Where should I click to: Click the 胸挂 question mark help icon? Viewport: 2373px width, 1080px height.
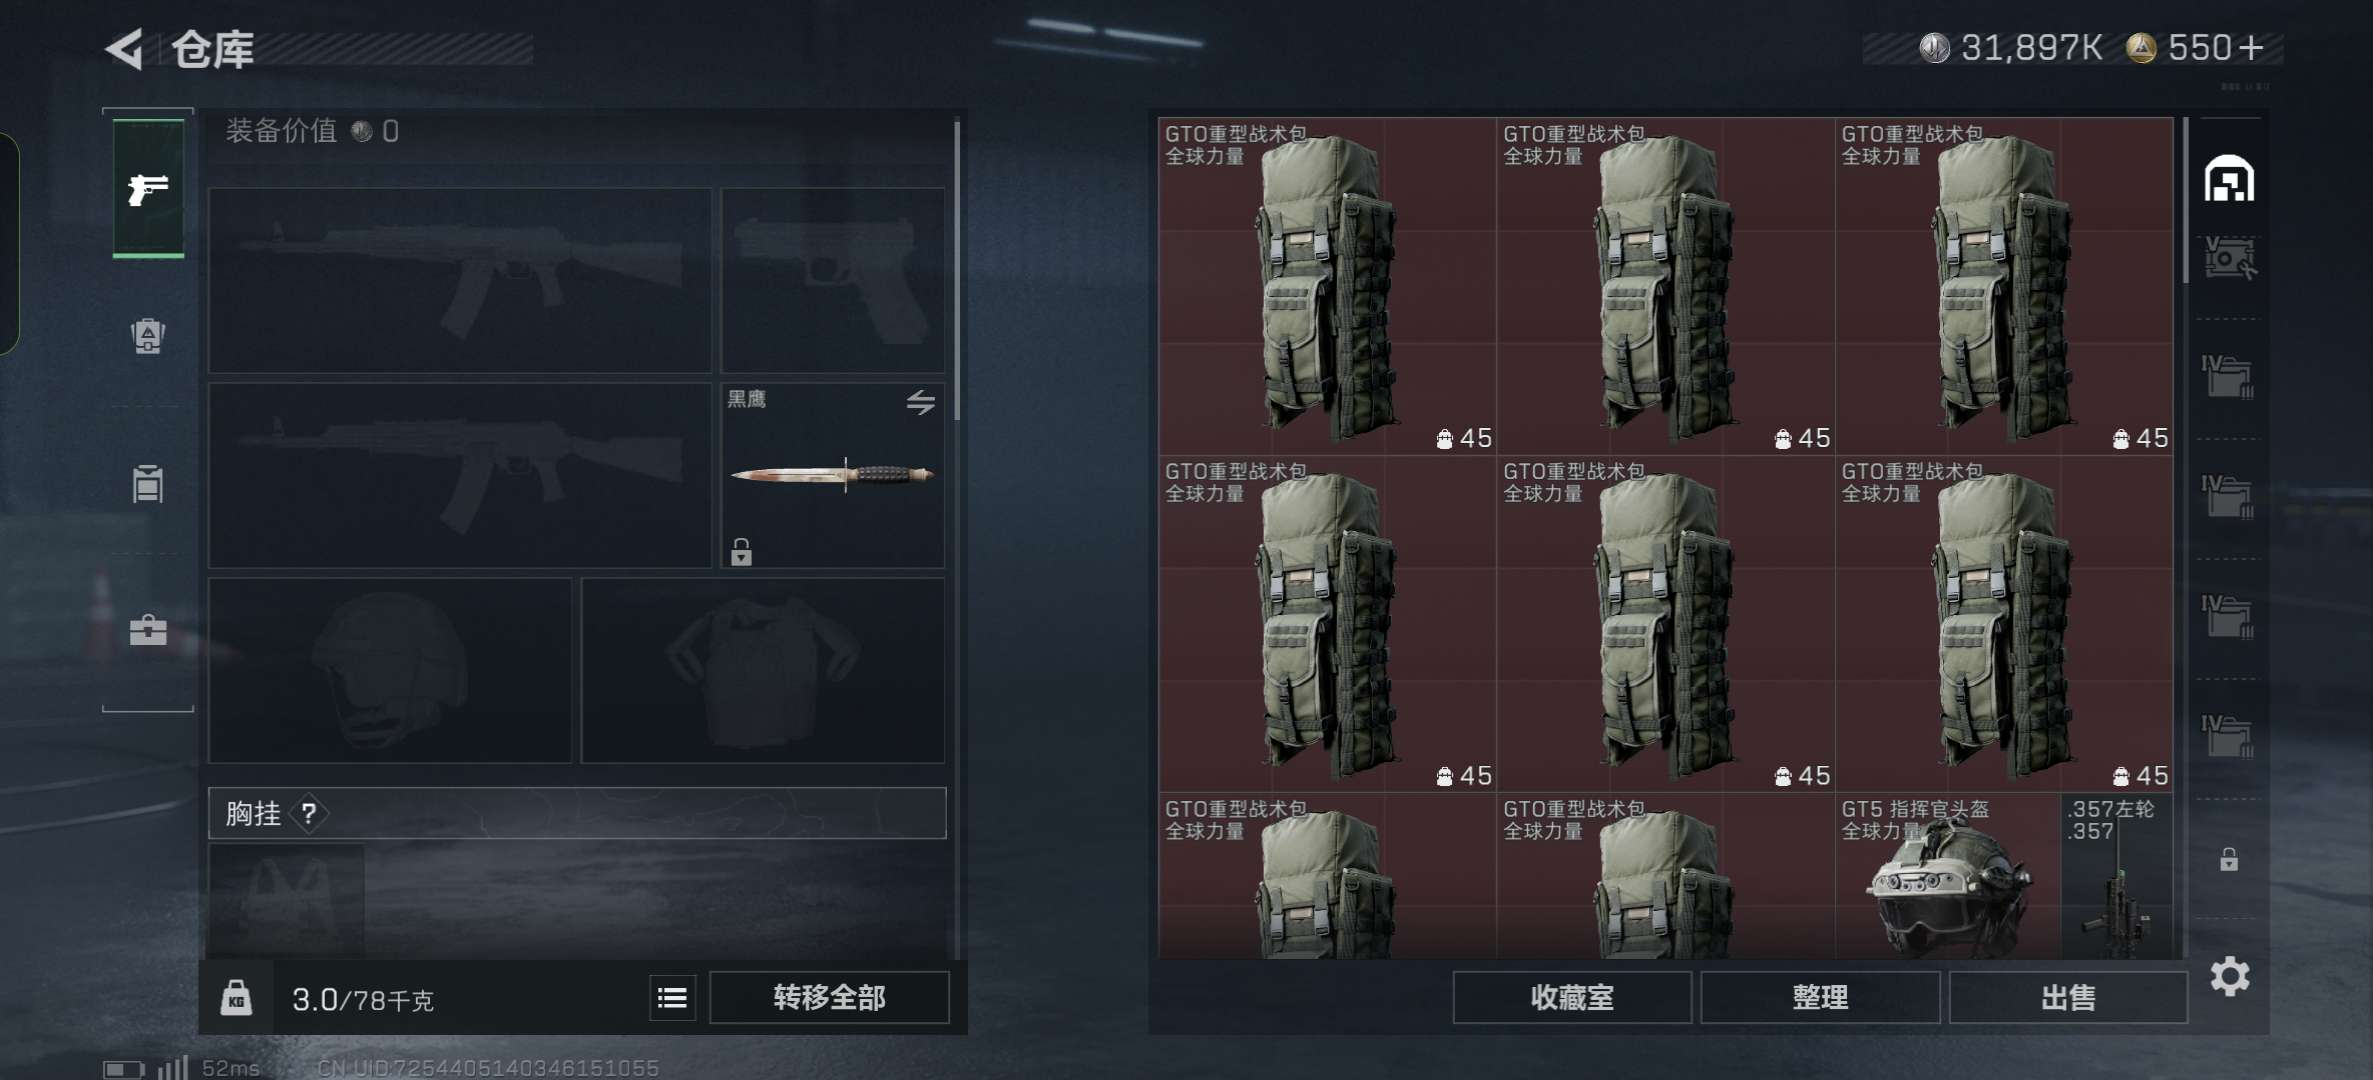[x=309, y=814]
